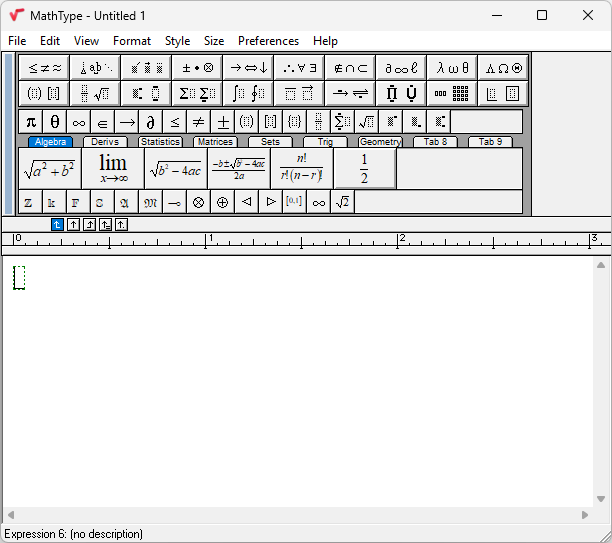Switch to the Matrices tab

(x=215, y=142)
